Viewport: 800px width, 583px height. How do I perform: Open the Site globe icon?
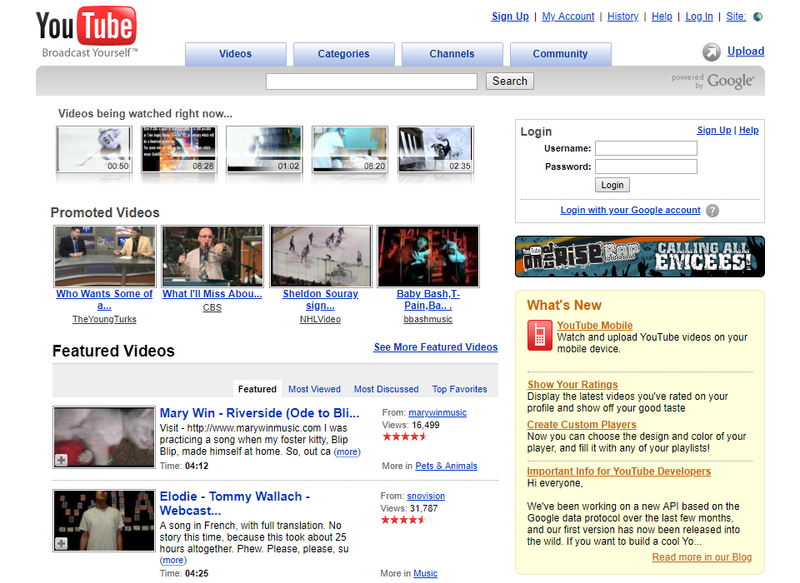click(x=757, y=17)
